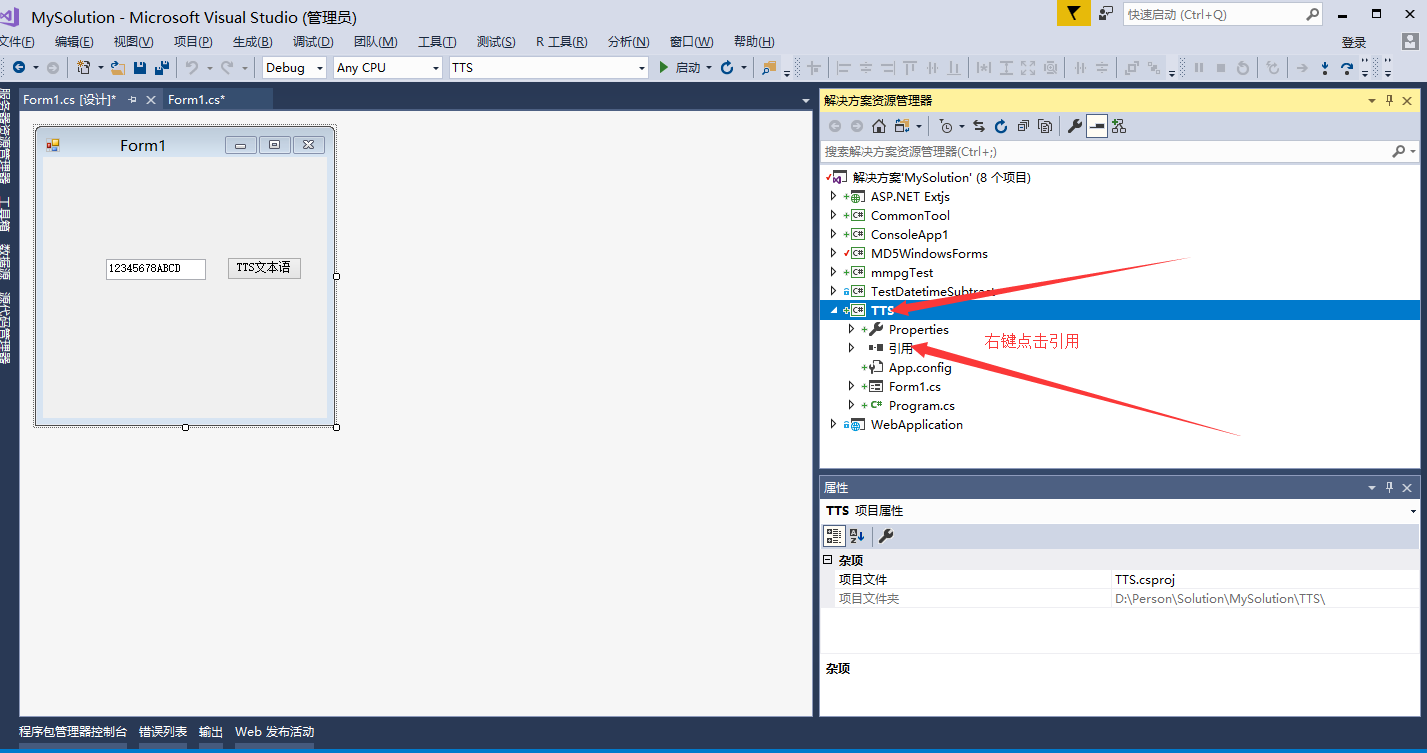Click the TTS.csproj project file value
Viewport: 1427px width, 753px height.
[1145, 579]
